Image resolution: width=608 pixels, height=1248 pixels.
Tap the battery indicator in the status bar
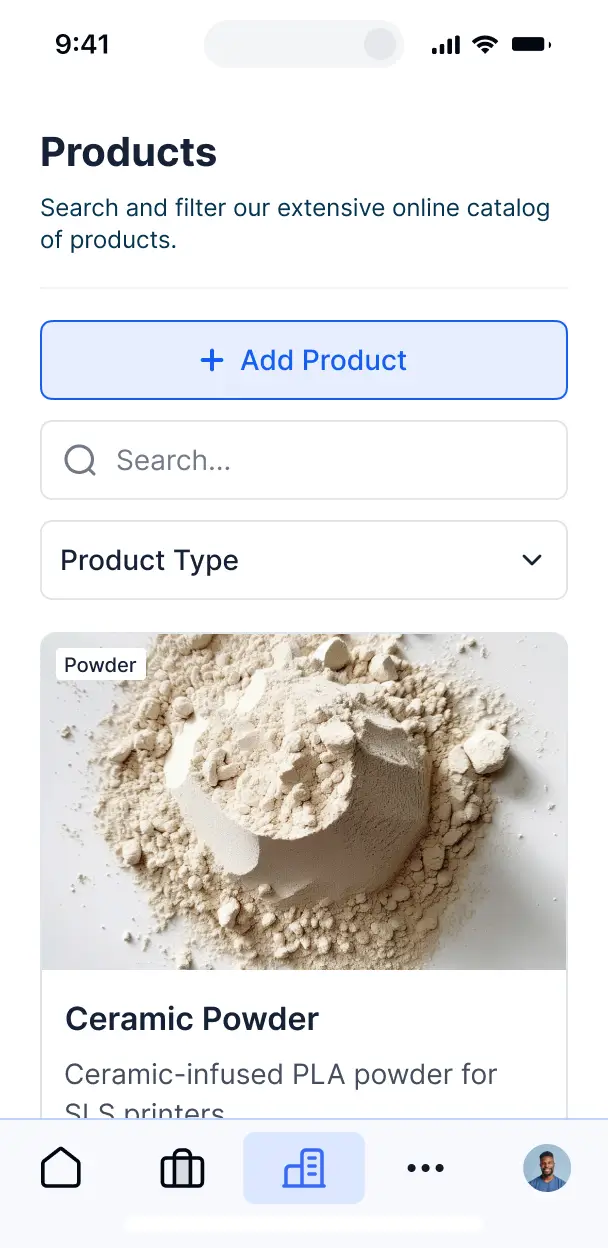tap(531, 44)
